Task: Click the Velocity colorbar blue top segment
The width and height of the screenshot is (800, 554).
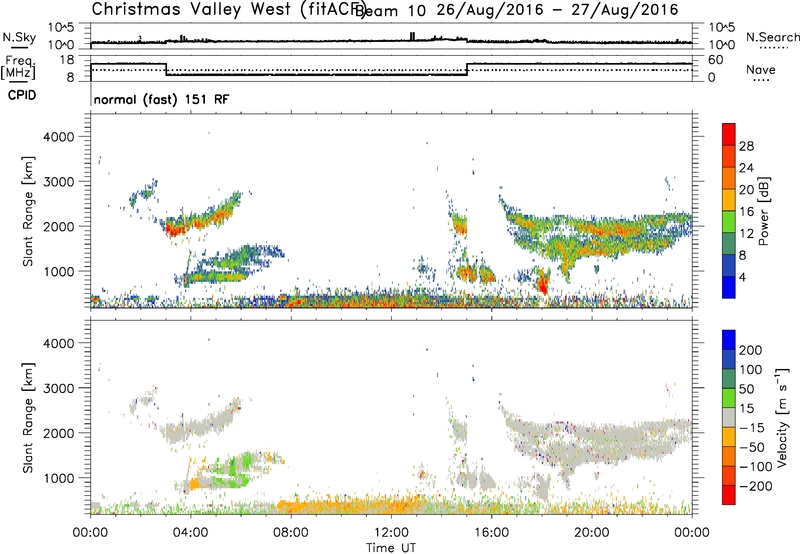Action: (729, 340)
